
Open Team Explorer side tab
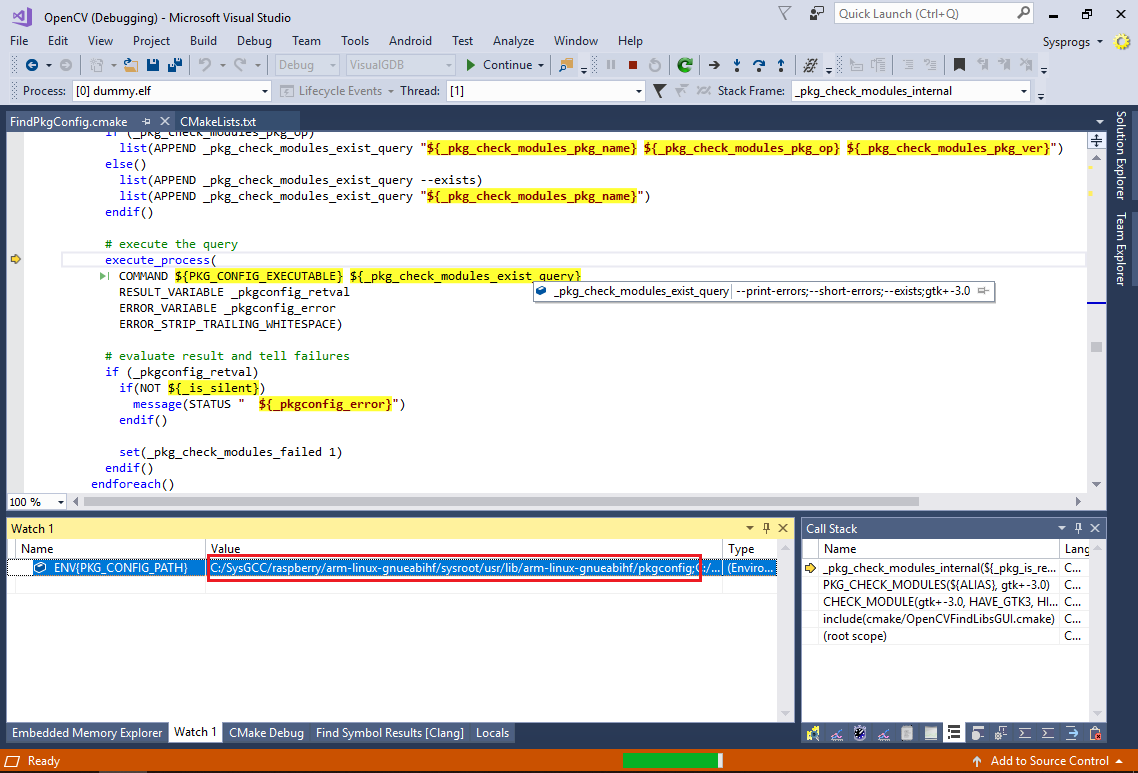[x=1121, y=249]
